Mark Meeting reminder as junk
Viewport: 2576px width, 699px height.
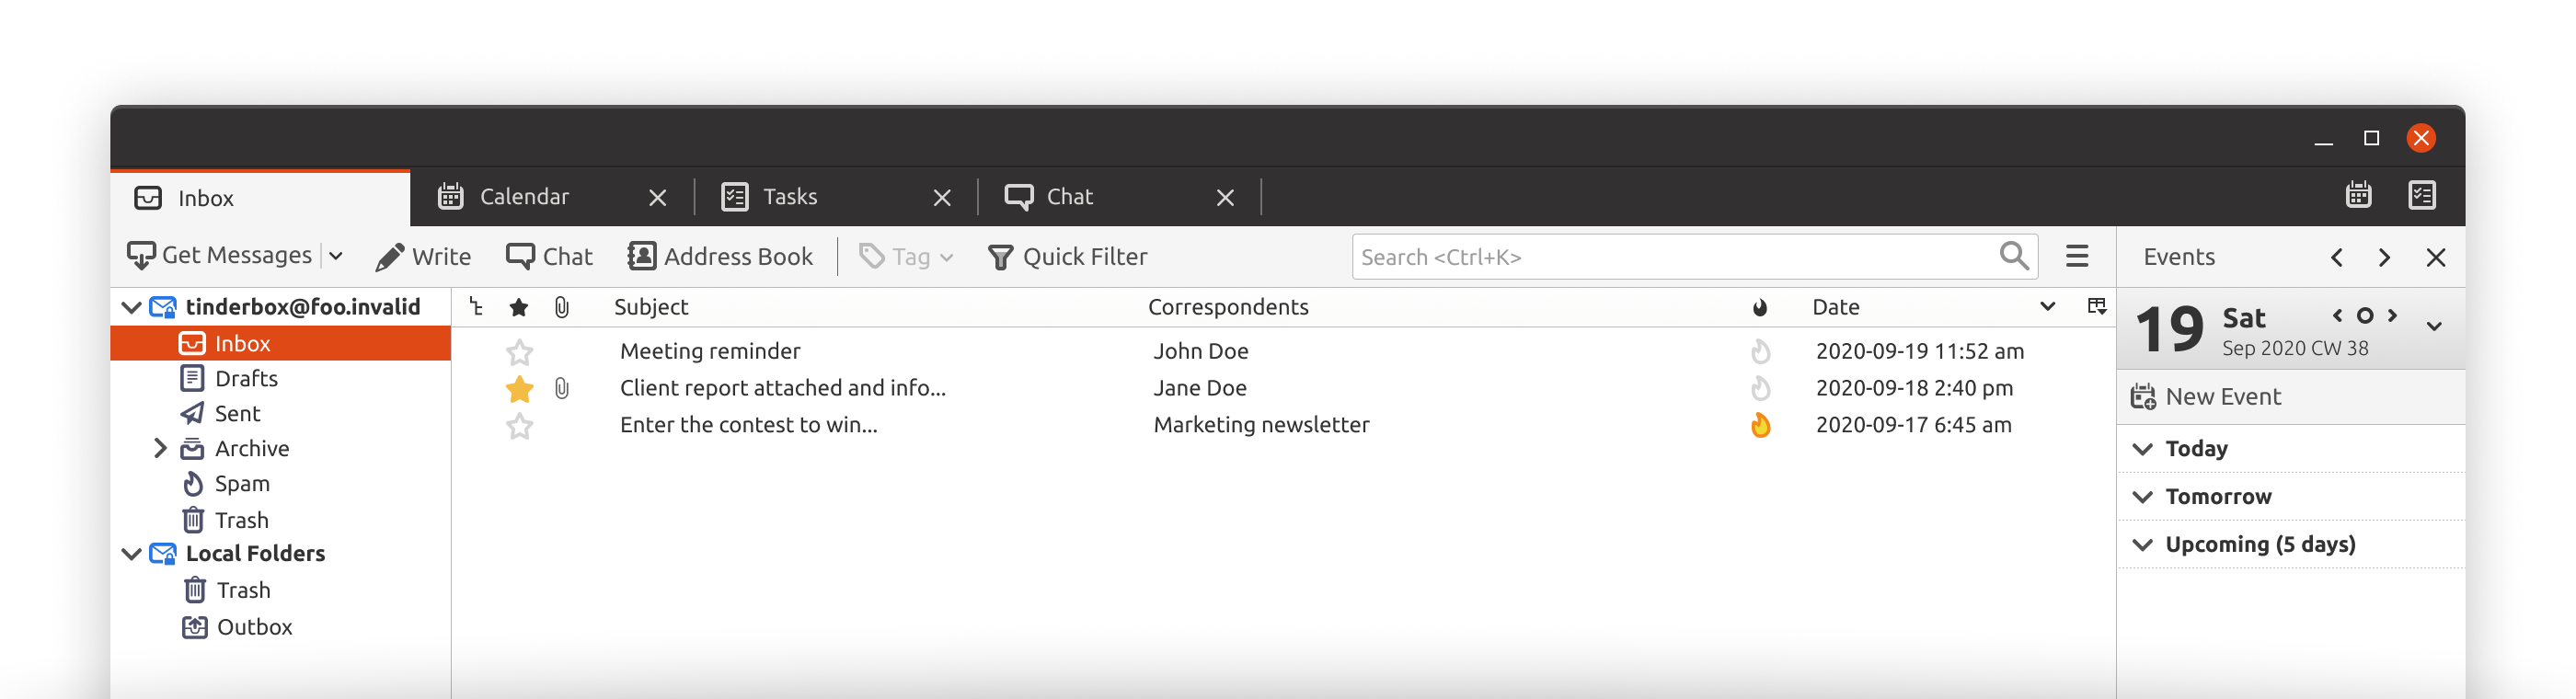pos(1760,351)
